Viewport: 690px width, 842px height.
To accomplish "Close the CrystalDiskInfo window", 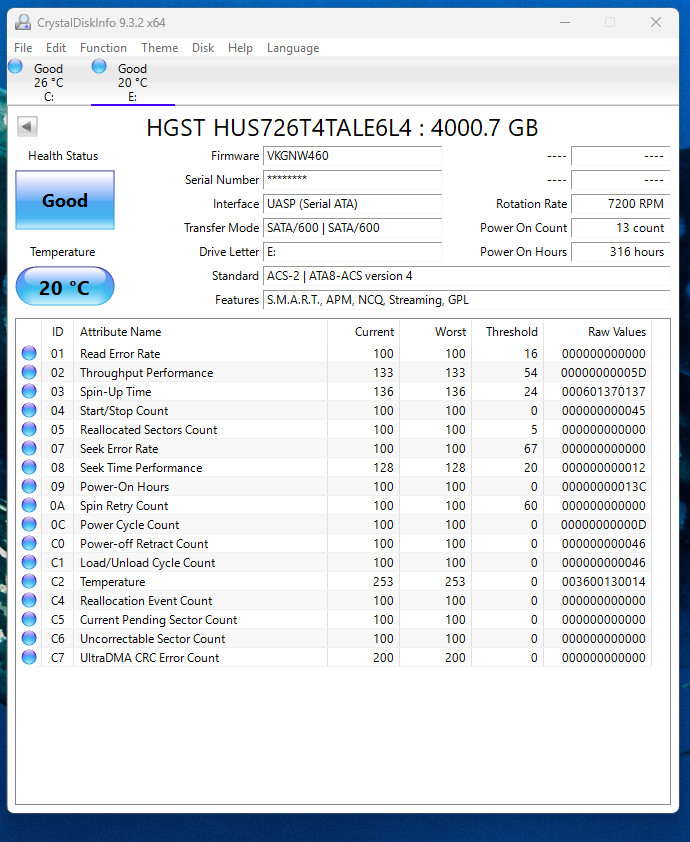I will [x=656, y=22].
